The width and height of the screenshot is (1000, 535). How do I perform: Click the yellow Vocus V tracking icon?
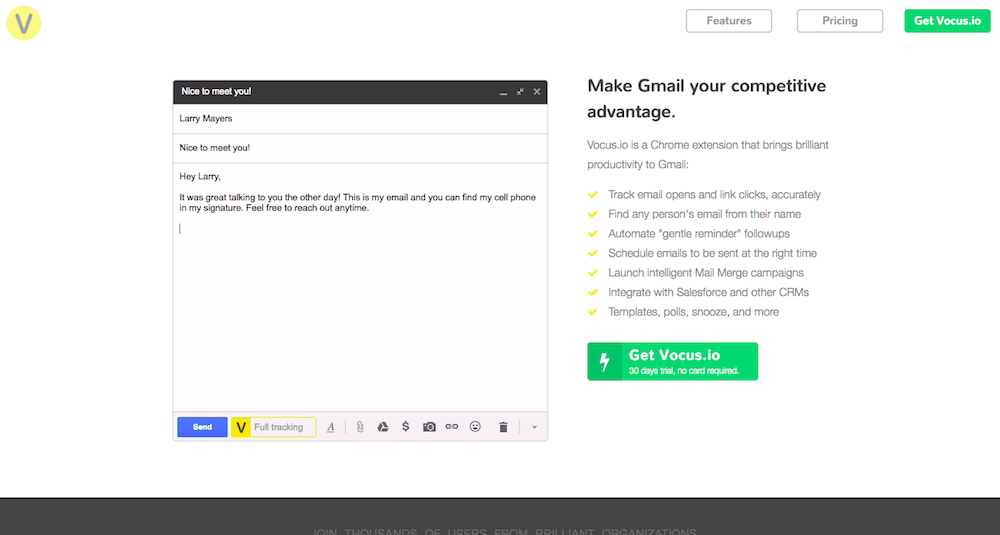241,427
